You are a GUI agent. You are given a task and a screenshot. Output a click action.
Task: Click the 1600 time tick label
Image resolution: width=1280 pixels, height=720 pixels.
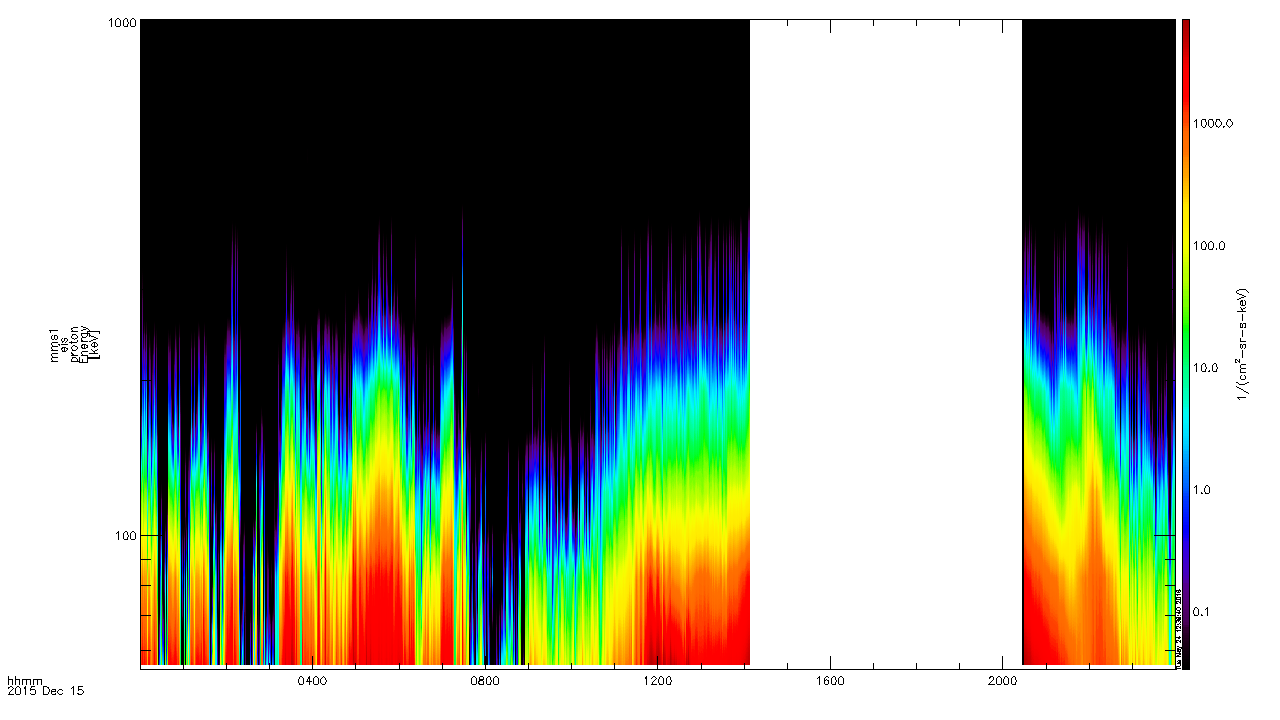830,680
